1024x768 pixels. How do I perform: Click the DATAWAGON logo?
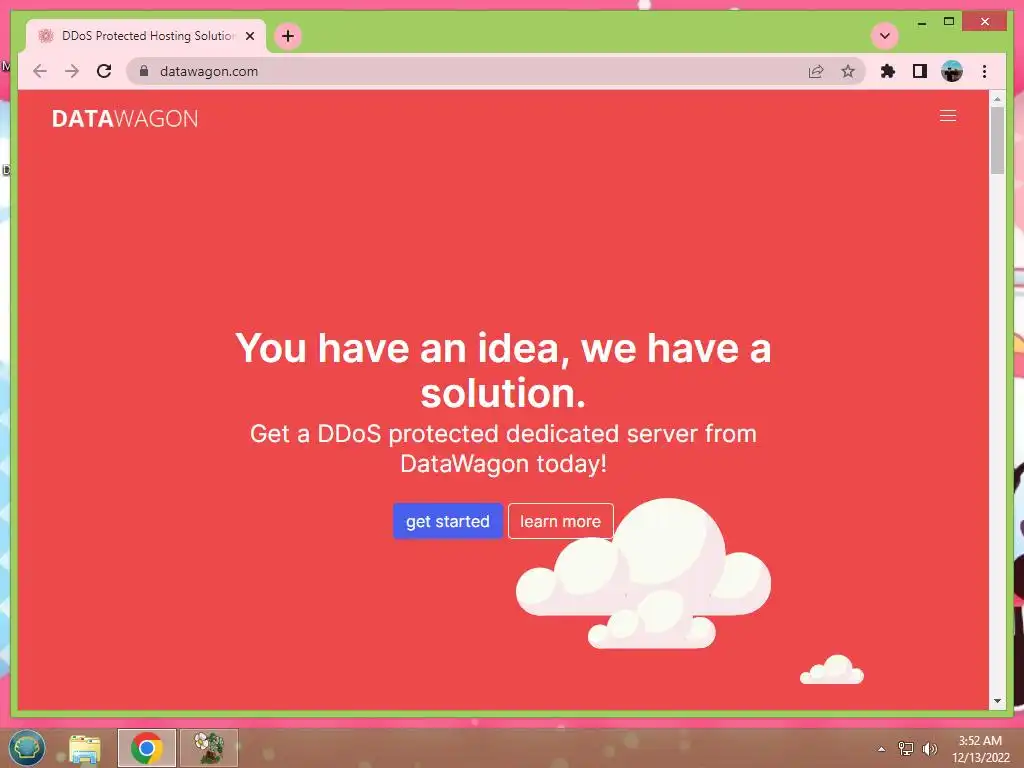125,119
